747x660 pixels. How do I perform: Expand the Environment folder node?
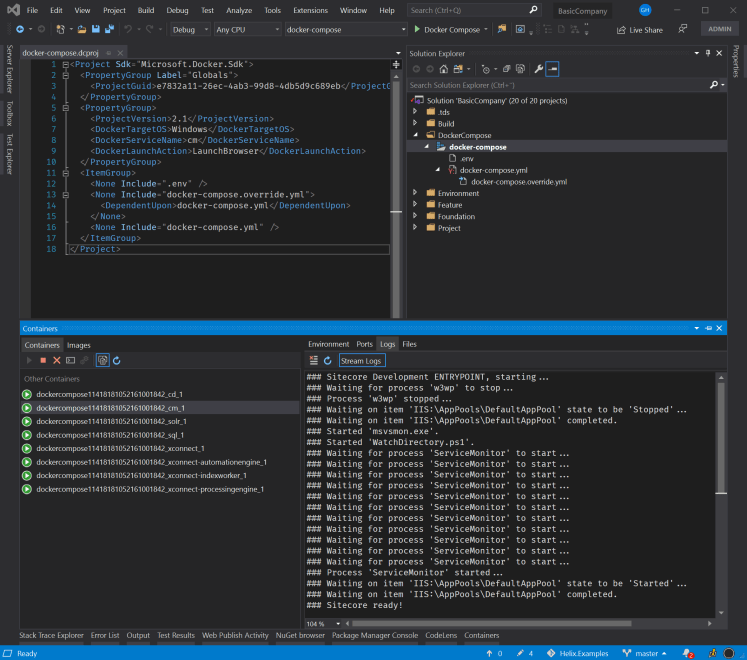pos(417,193)
